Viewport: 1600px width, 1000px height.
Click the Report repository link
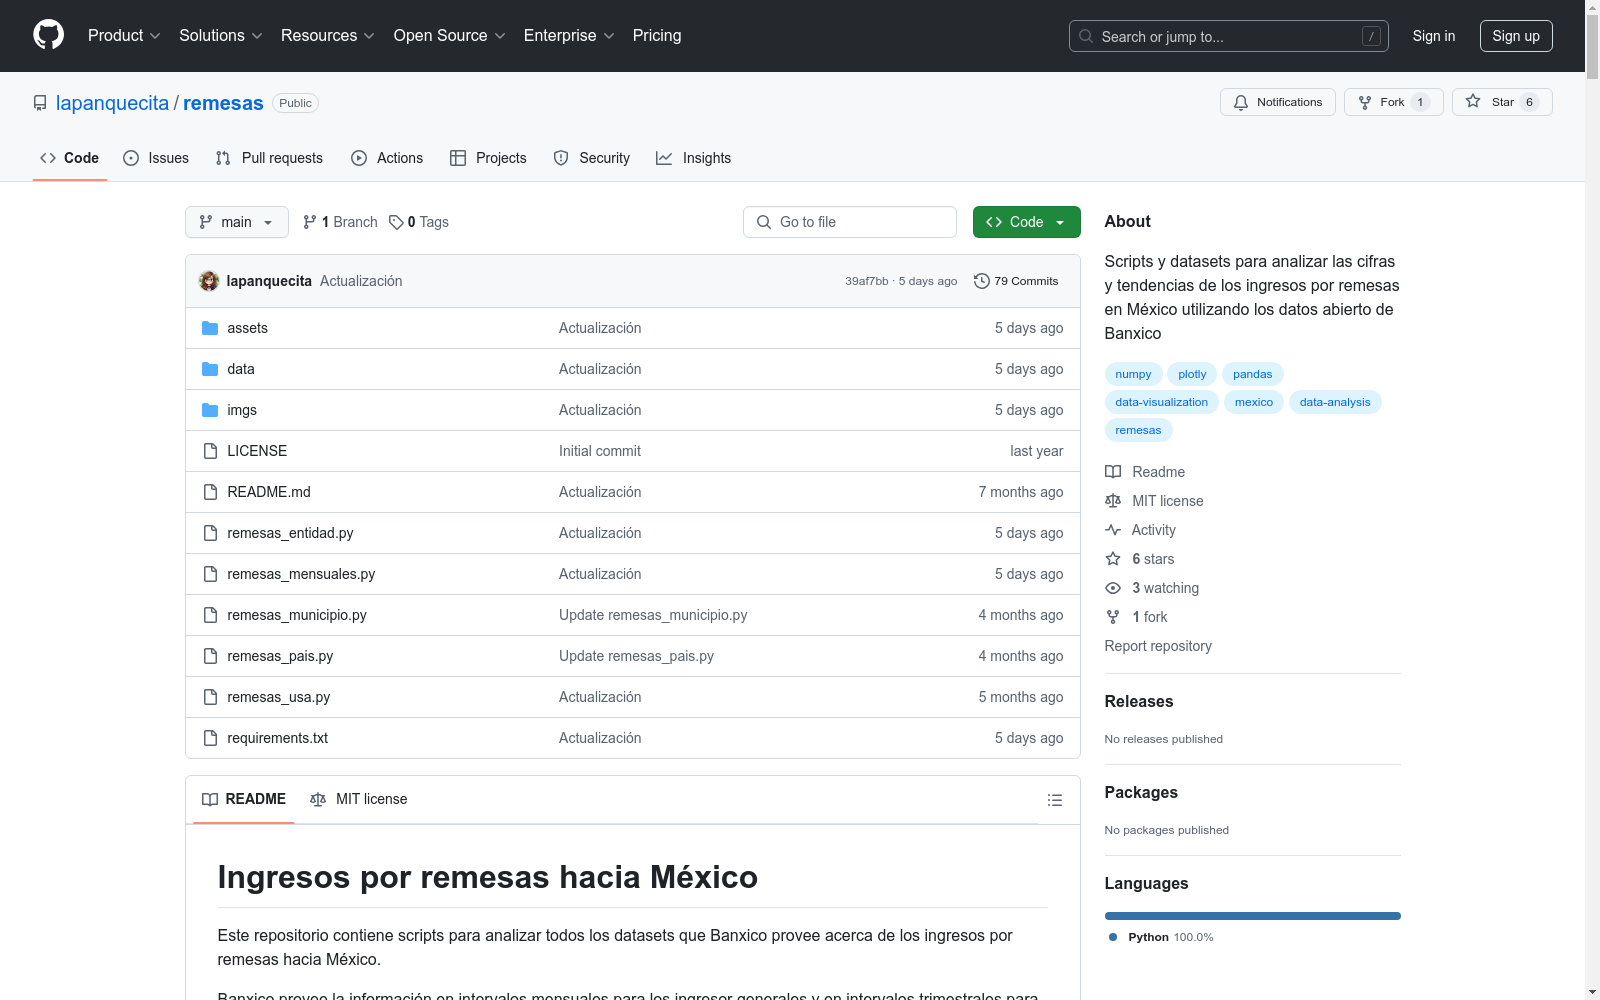1158,646
